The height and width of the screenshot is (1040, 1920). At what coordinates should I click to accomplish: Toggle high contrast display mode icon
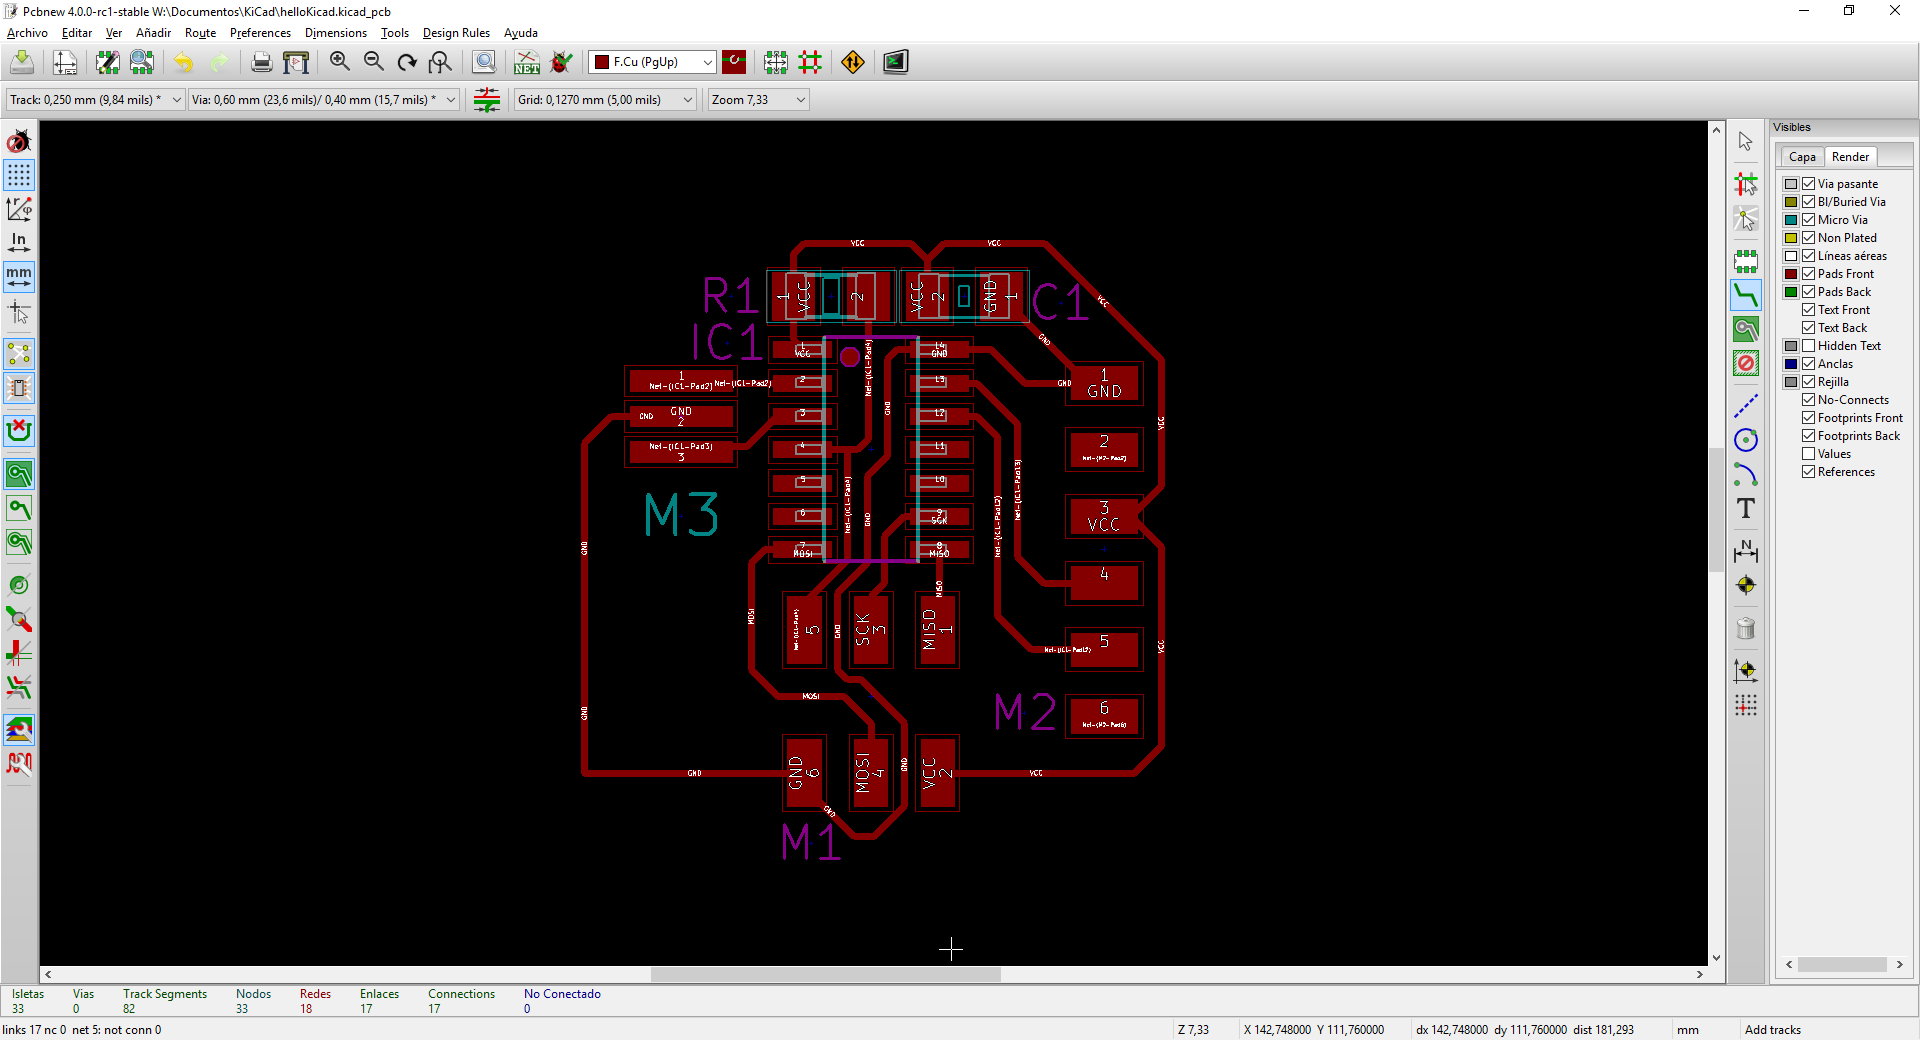[x=19, y=729]
